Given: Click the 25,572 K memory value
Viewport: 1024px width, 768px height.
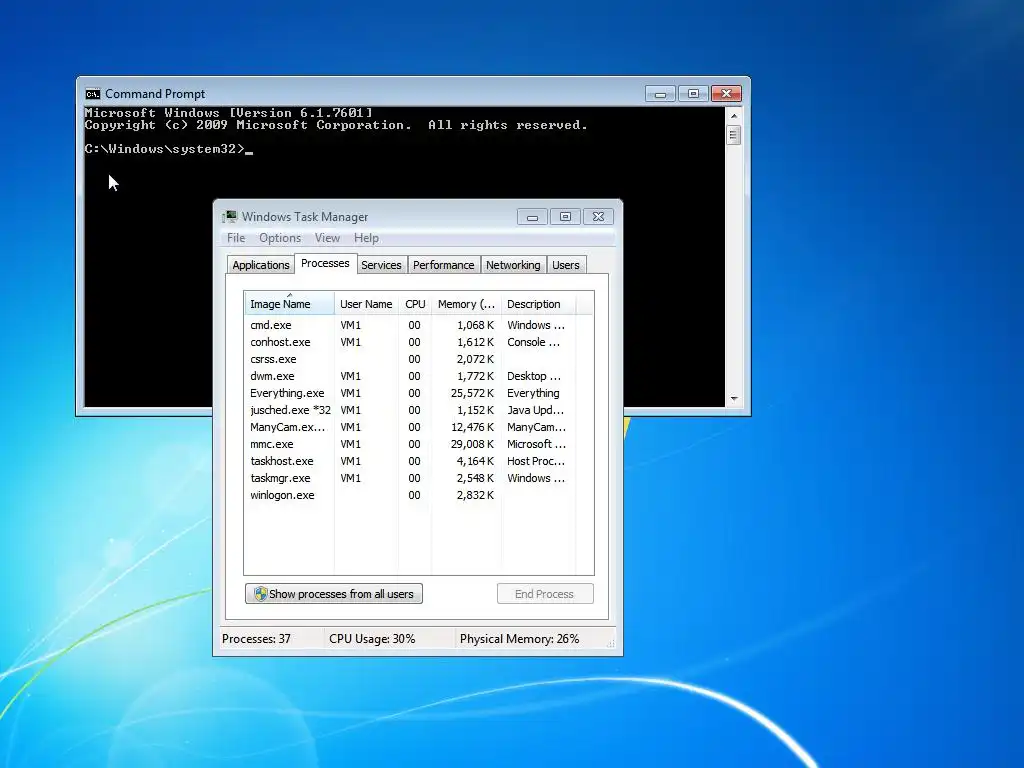Looking at the screenshot, I should pyautogui.click(x=472, y=393).
